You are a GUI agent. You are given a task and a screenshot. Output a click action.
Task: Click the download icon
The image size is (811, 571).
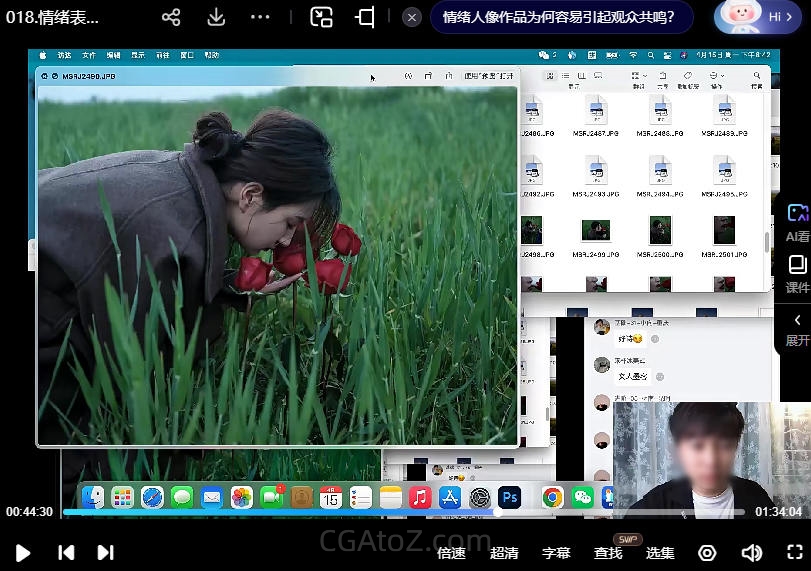(x=216, y=17)
